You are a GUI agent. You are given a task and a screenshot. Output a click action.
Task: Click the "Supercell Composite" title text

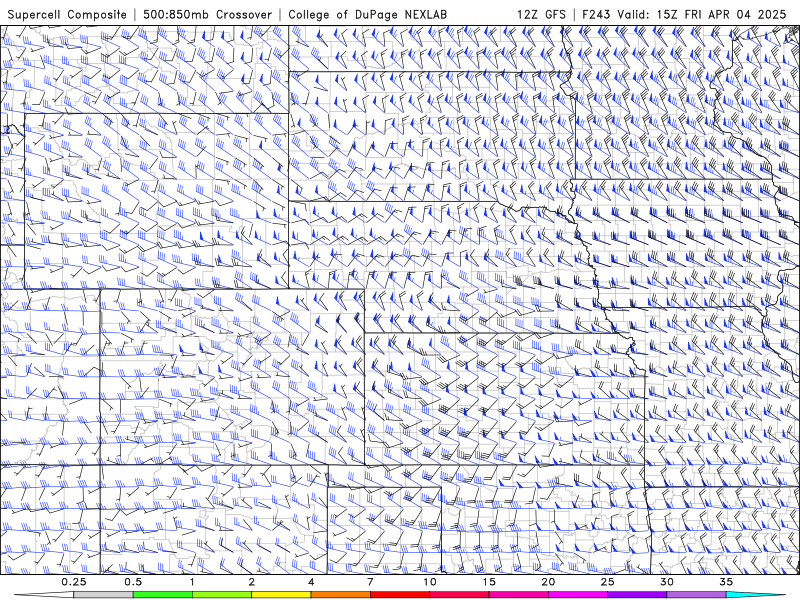(x=67, y=14)
